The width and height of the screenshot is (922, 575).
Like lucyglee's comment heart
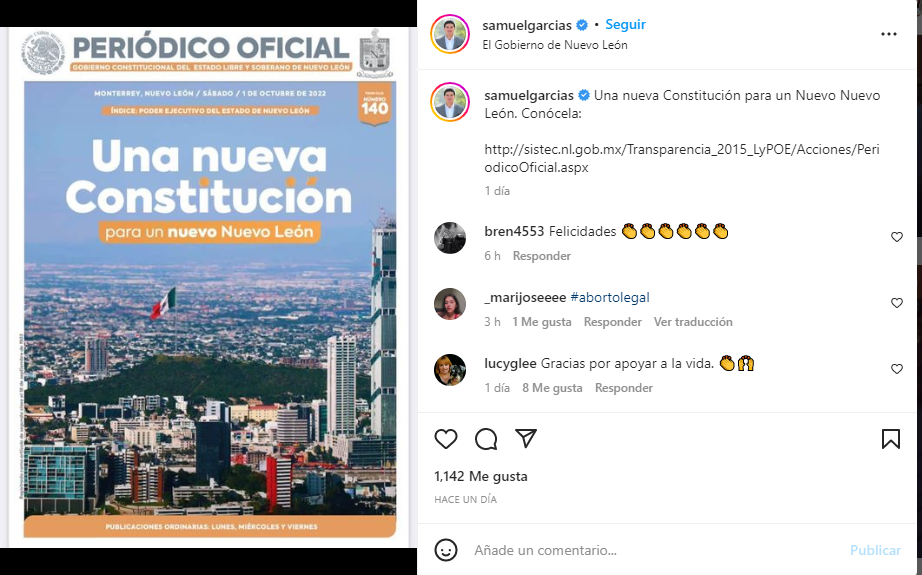(x=897, y=369)
